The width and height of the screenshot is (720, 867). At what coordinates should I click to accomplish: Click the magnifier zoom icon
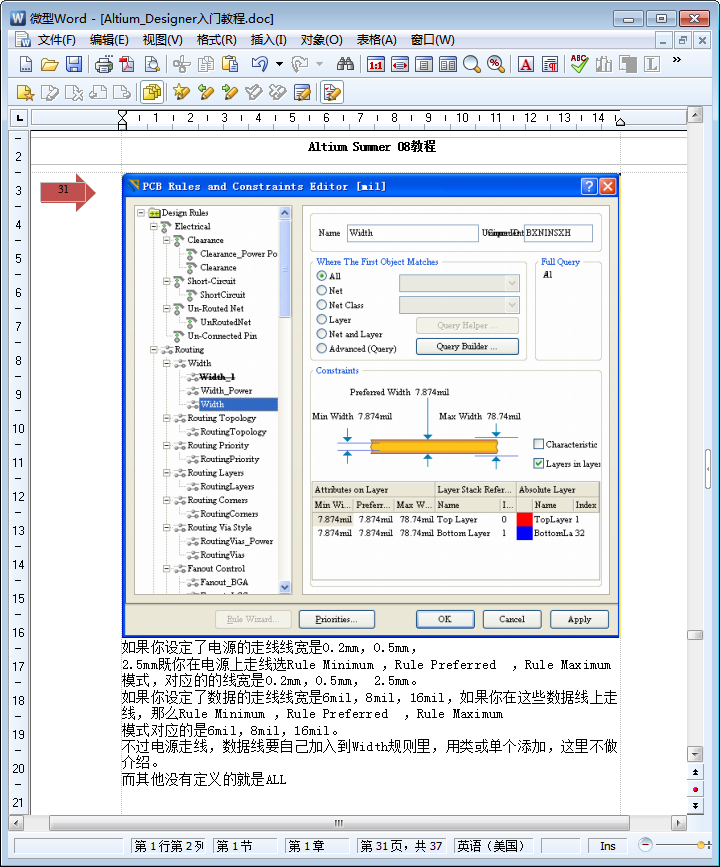coord(472,65)
